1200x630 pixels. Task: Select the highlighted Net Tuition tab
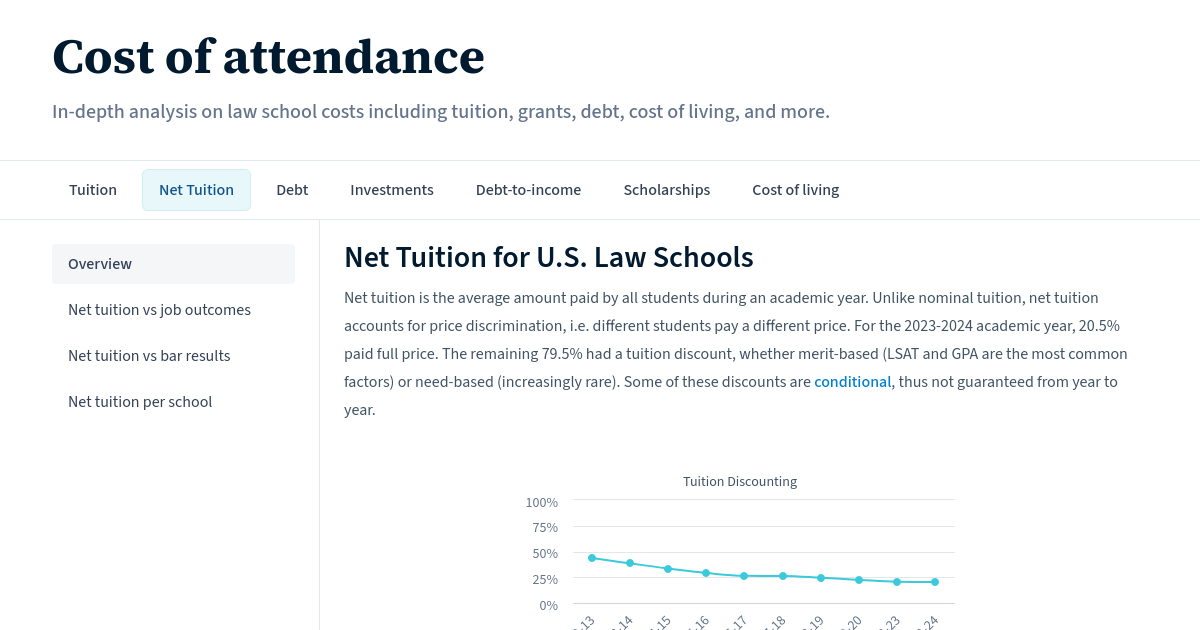tap(196, 189)
